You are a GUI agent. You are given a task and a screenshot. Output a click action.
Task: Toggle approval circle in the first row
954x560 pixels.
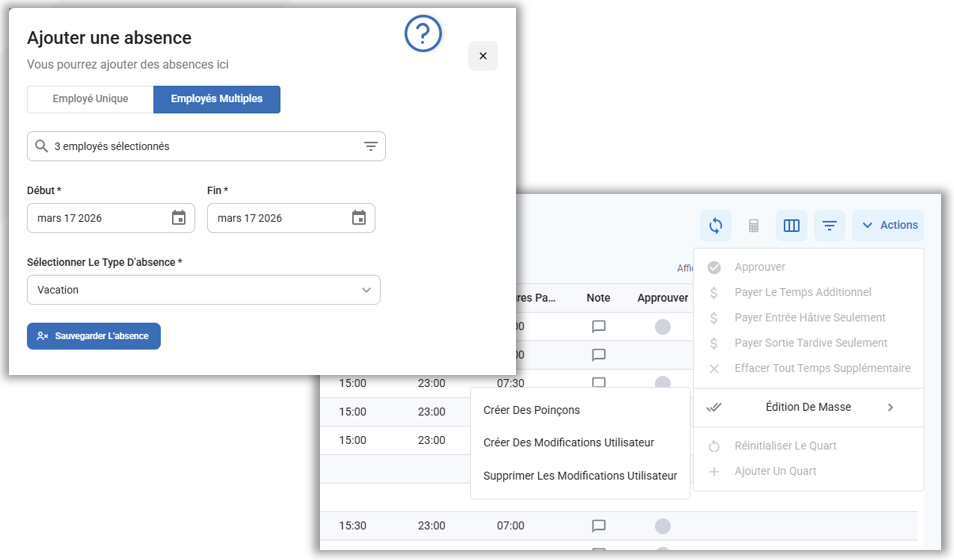(662, 326)
